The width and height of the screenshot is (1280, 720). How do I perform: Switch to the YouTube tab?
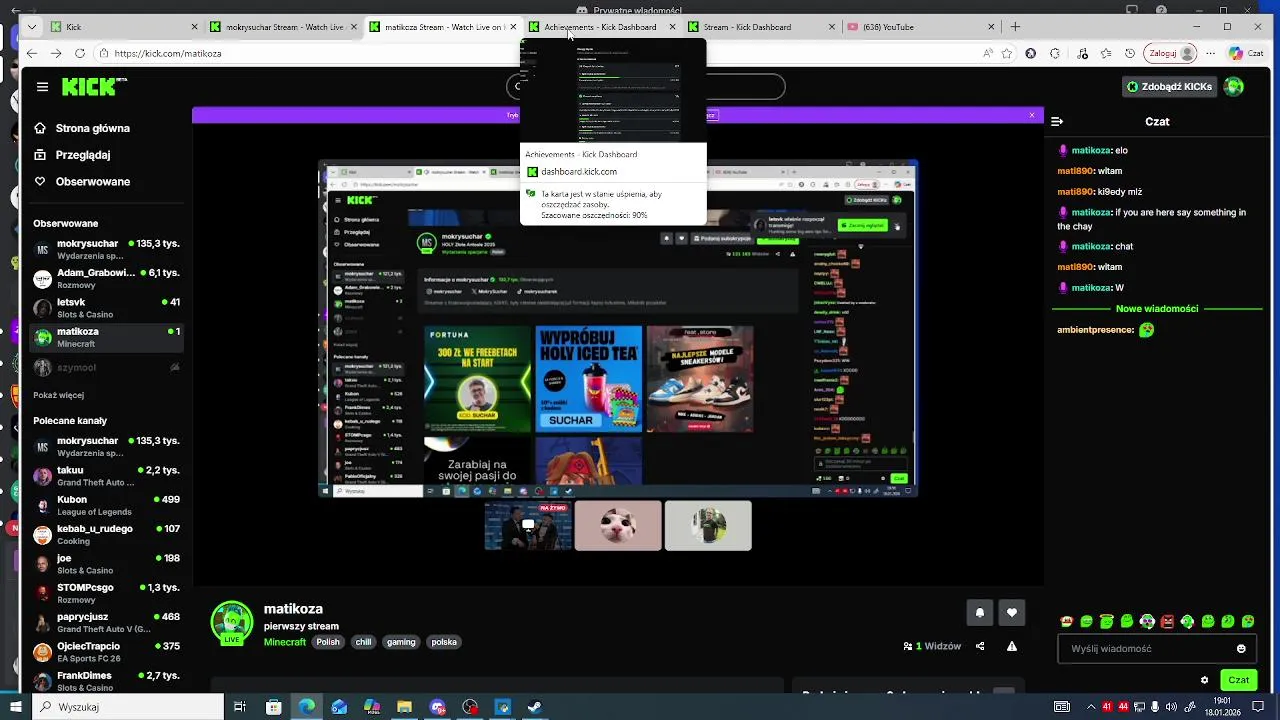(x=920, y=27)
